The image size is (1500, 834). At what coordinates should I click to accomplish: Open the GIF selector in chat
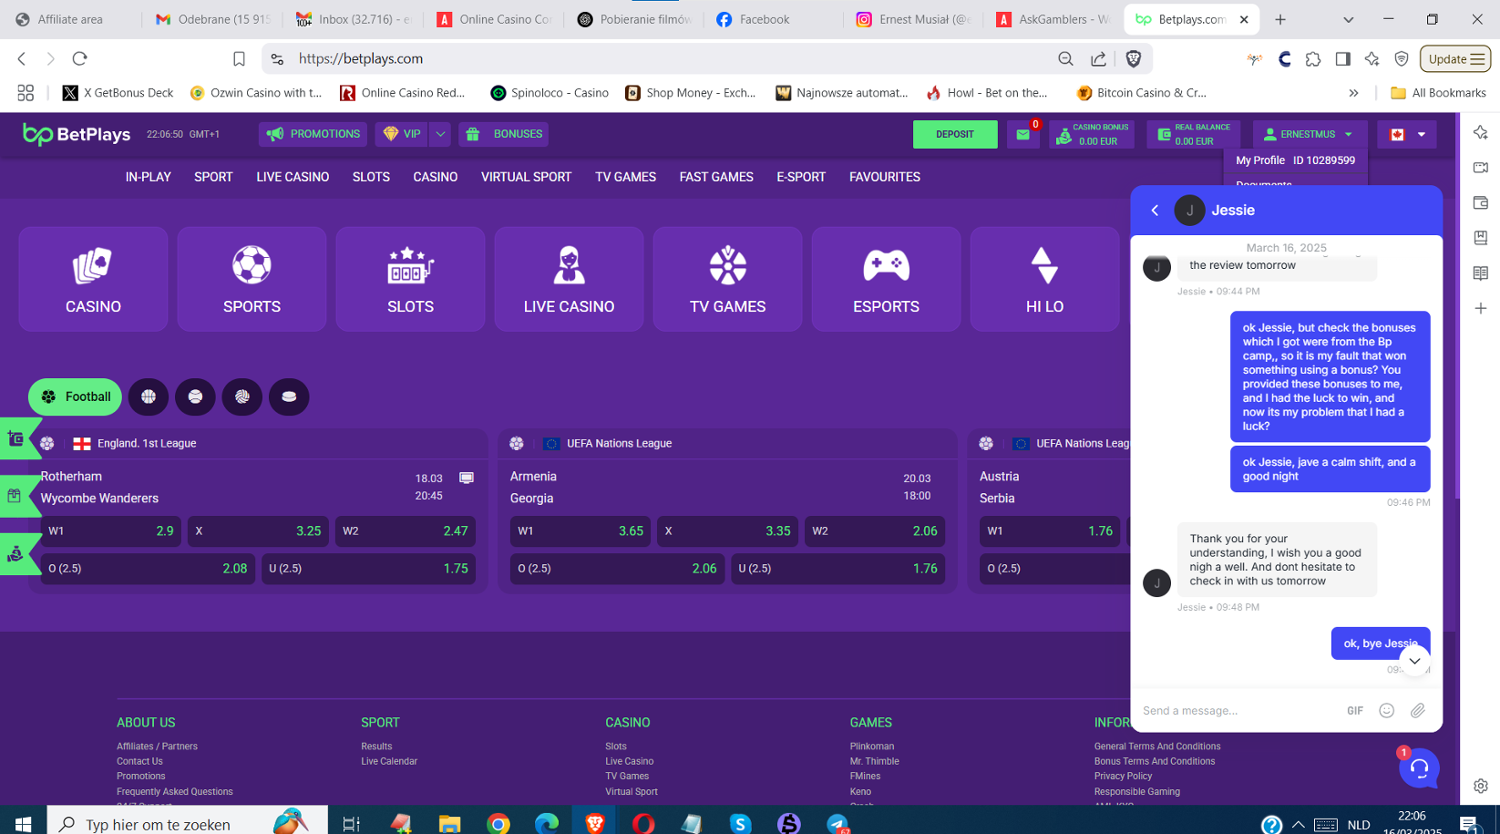(1355, 710)
